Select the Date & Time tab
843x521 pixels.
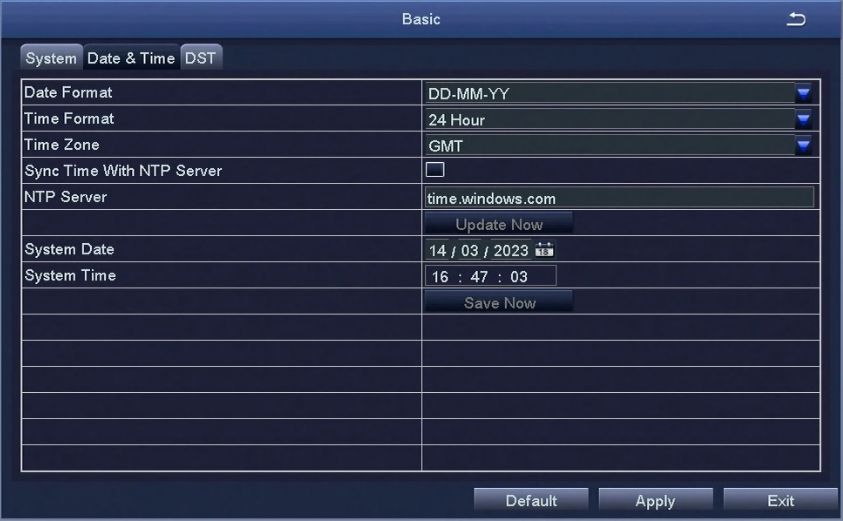tap(130, 58)
